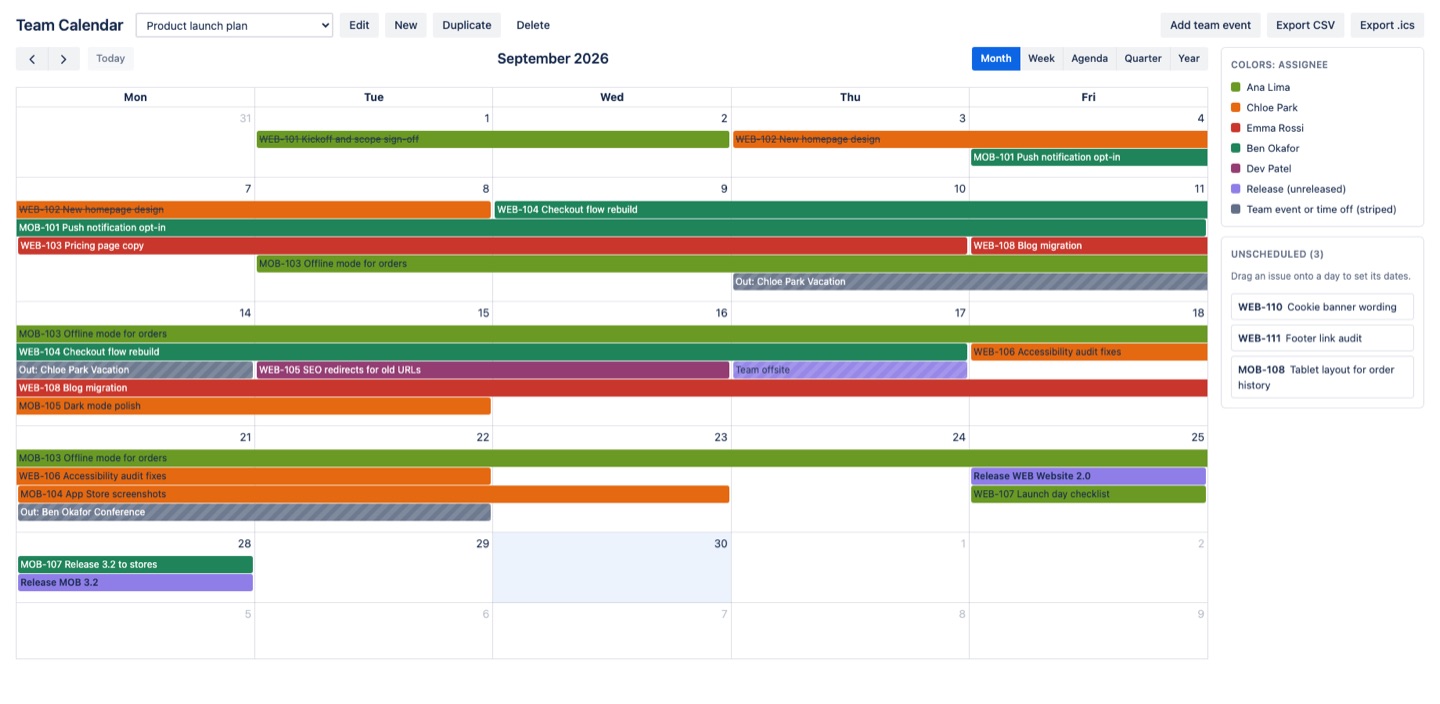Open MOB-105 Dark mode polish event
The height and width of the screenshot is (704, 1440).
click(x=254, y=406)
